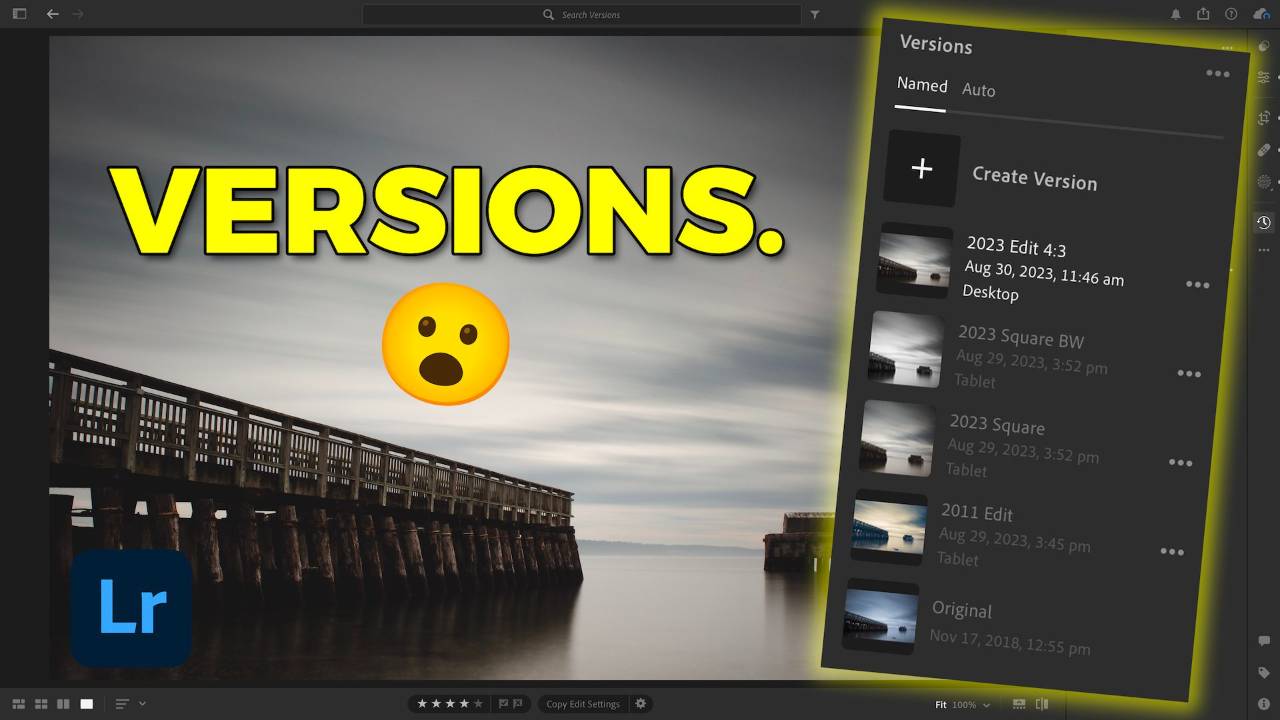Switch to the Auto tab in Versions
Viewport: 1280px width, 720px height.
pyautogui.click(x=978, y=90)
